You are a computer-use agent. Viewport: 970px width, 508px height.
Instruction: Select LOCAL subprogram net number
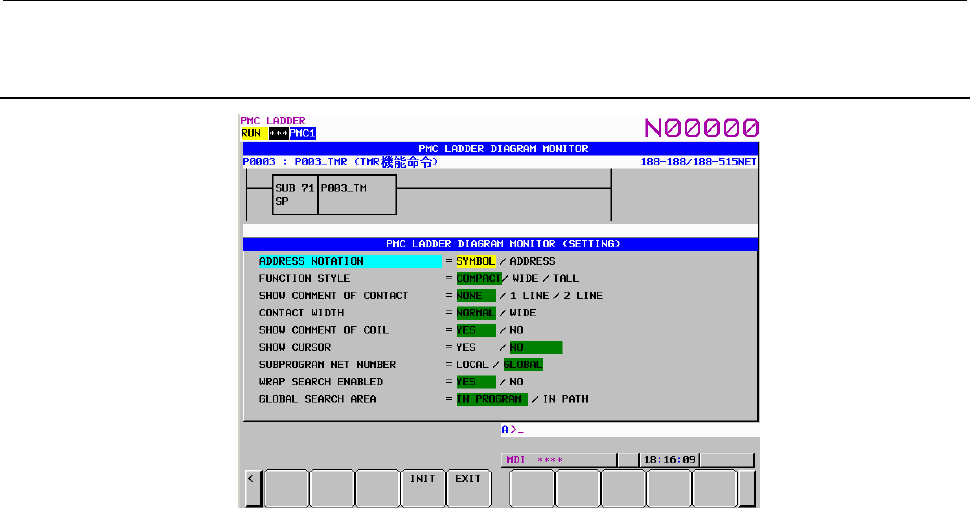tap(473, 366)
